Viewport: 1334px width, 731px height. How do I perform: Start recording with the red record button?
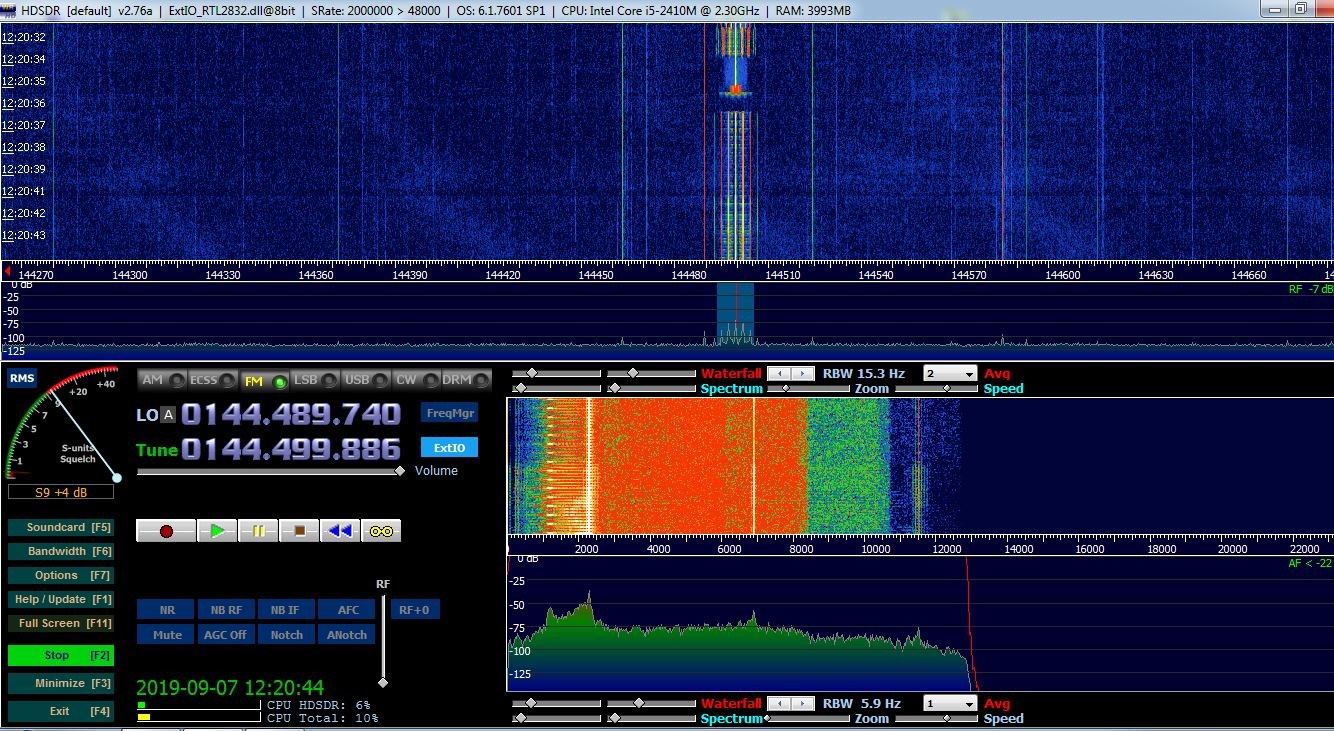tap(166, 531)
